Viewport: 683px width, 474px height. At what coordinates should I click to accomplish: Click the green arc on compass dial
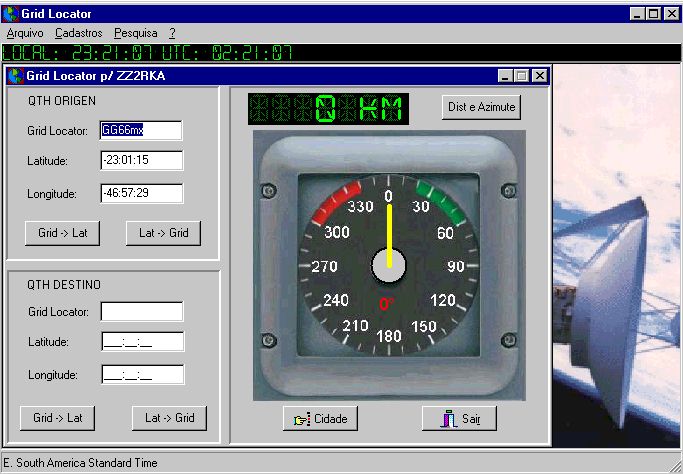tap(441, 202)
